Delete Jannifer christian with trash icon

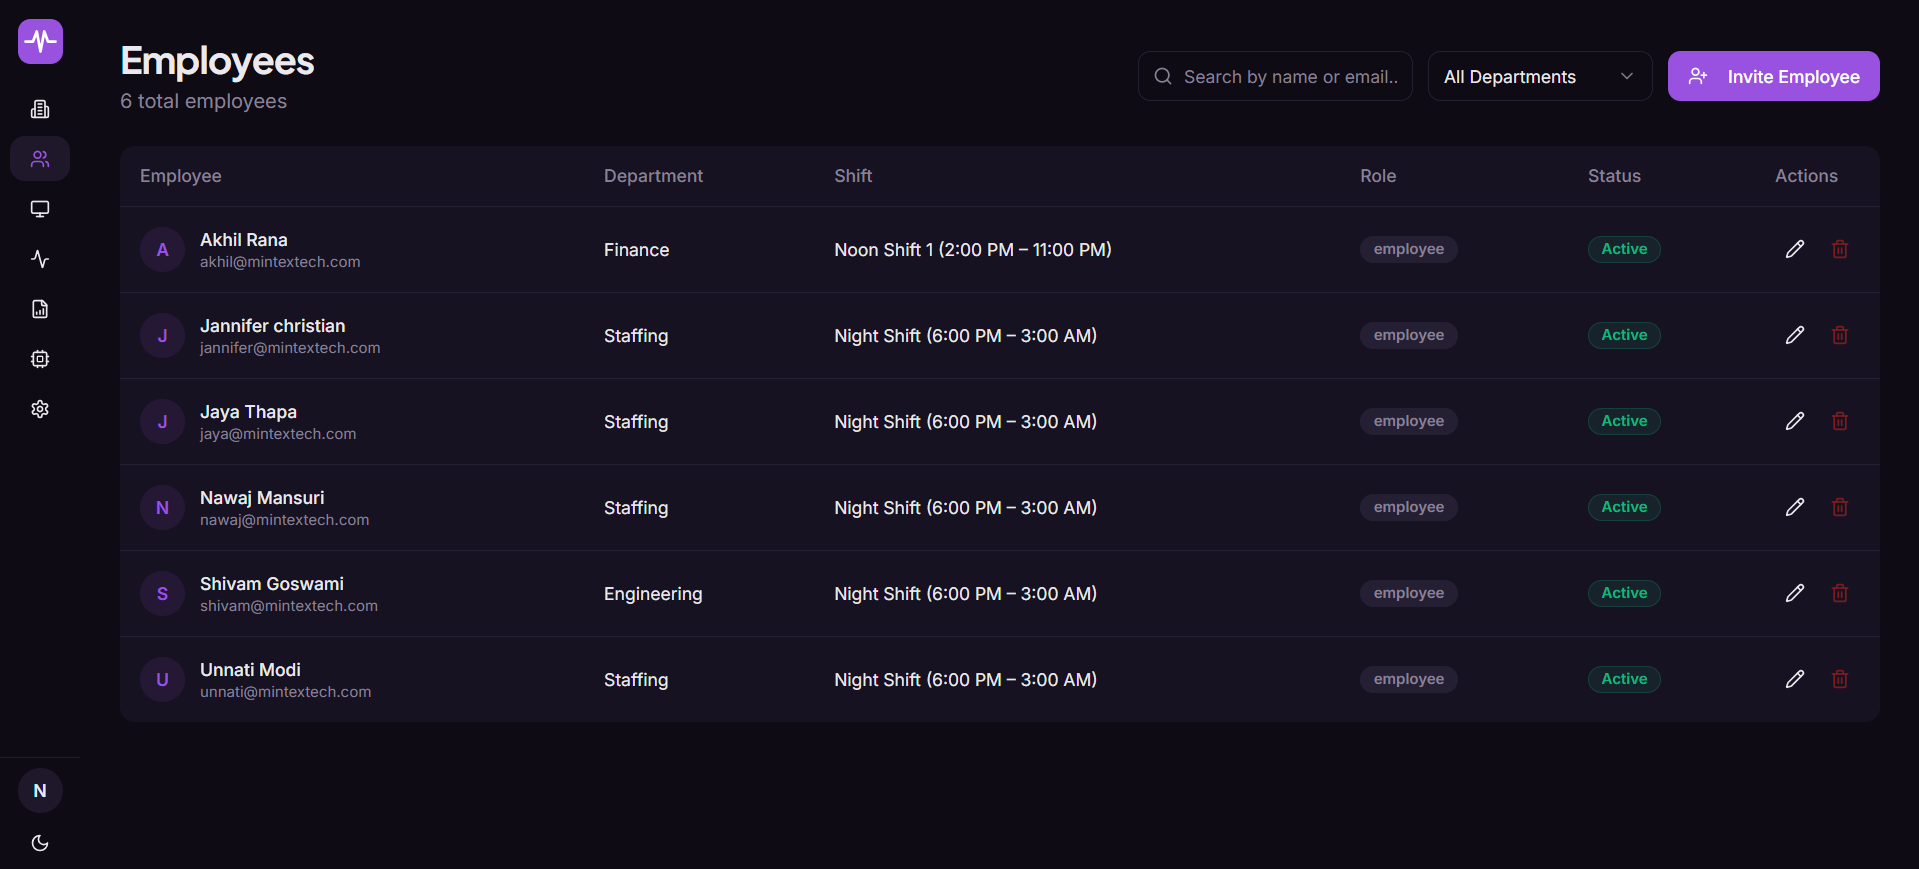(1840, 335)
